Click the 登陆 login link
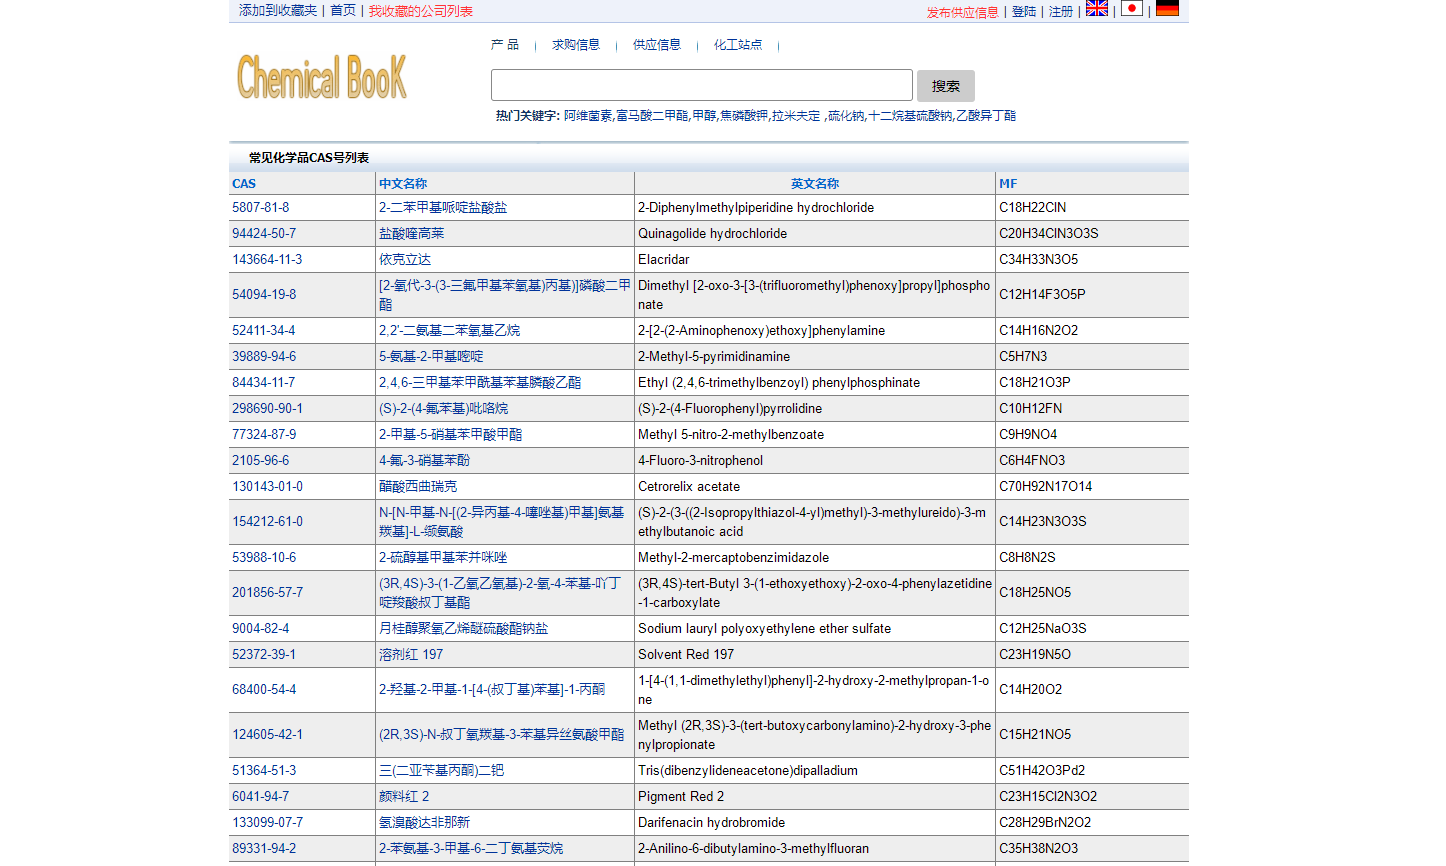The image size is (1446, 866). coord(1024,12)
